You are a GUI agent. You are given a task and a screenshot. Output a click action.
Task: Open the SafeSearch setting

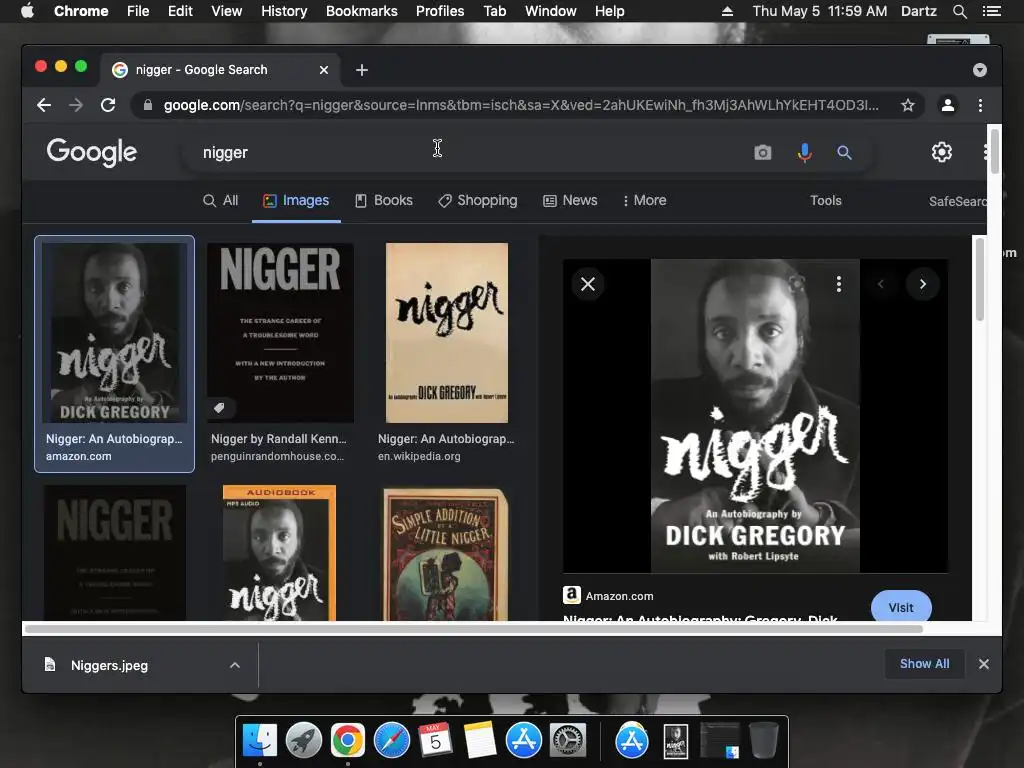(x=957, y=201)
